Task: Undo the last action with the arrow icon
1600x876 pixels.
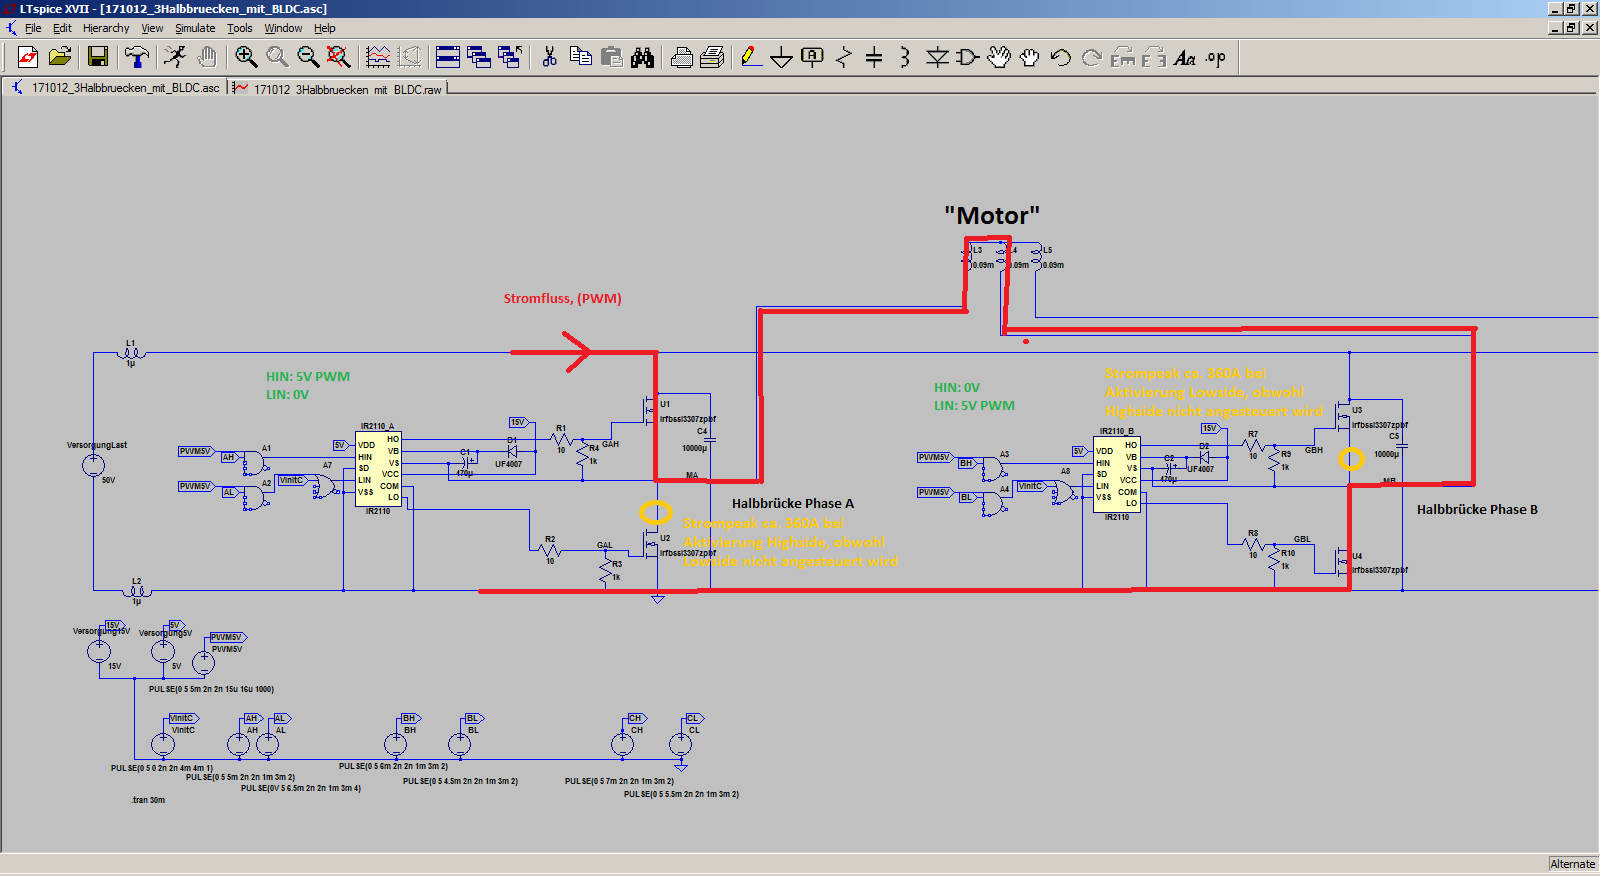Action: (1061, 57)
